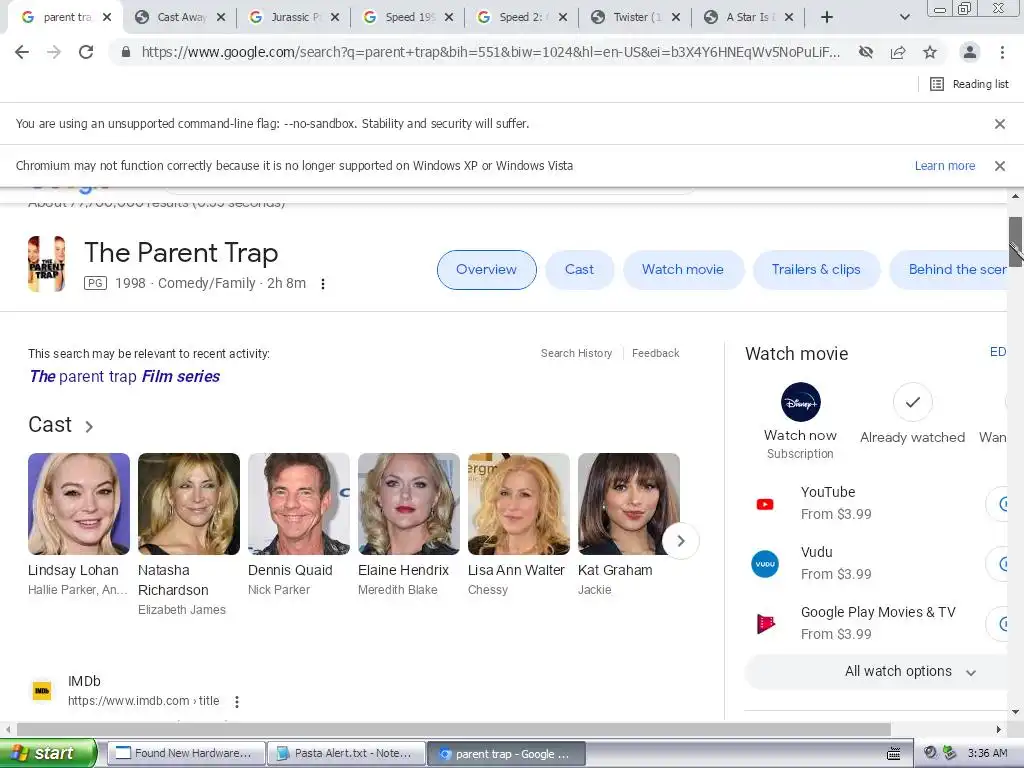This screenshot has height=768, width=1024.
Task: Open a new browser tab
Action: point(827,17)
